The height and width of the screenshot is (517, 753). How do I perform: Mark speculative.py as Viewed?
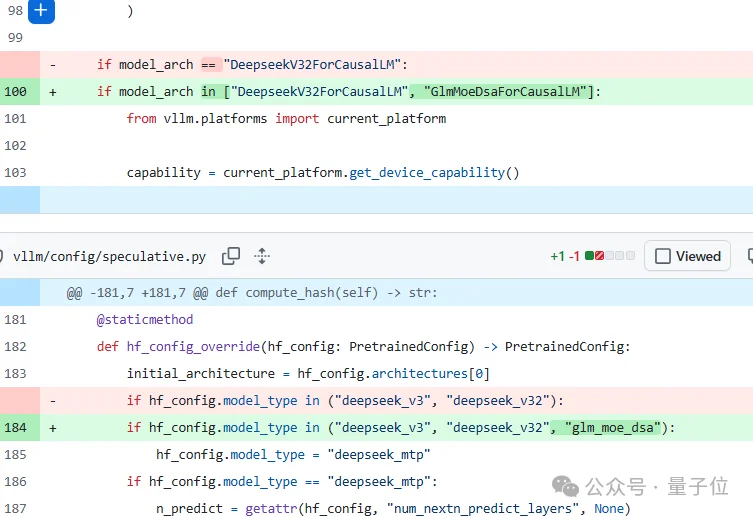[x=688, y=256]
